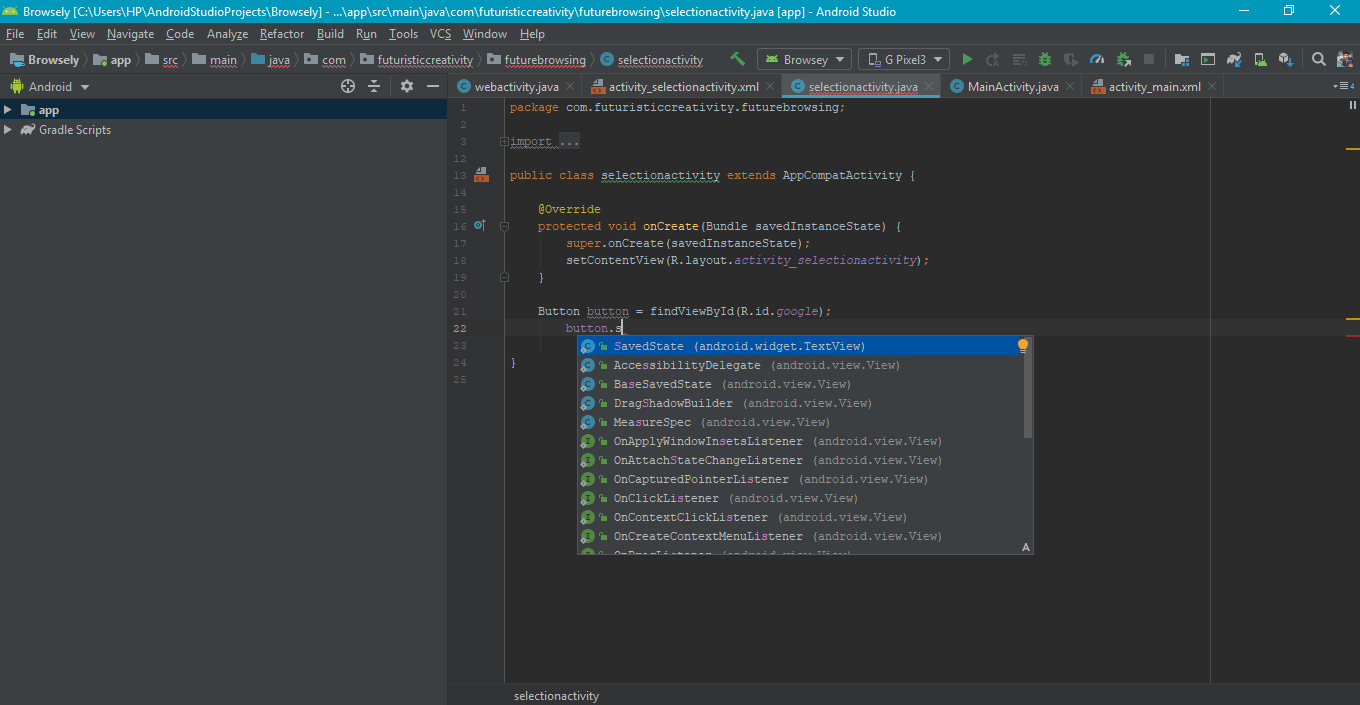Open project panel settings gear
Image resolution: width=1360 pixels, height=705 pixels.
tap(406, 87)
